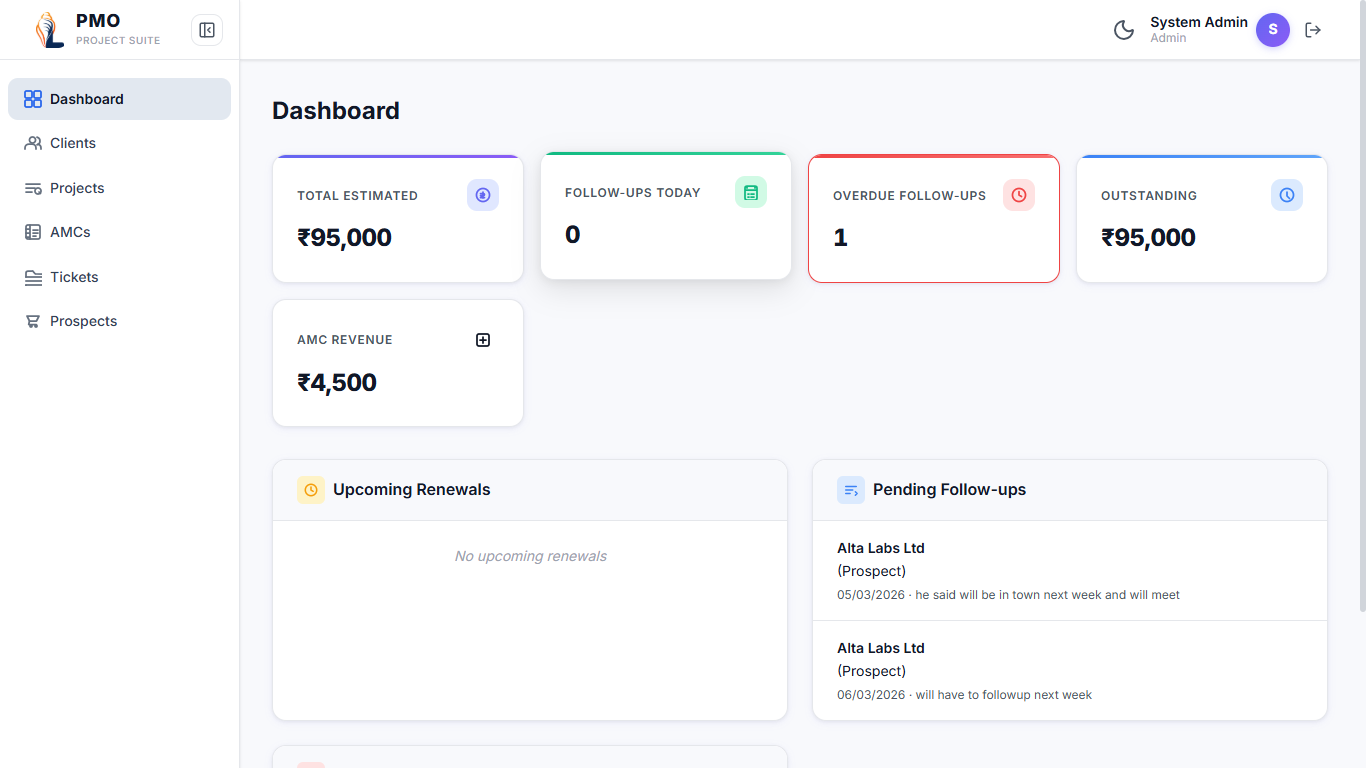Screen dimensions: 1366x768
Task: Click the clock icon beside Upcoming Renewals
Action: [310, 490]
